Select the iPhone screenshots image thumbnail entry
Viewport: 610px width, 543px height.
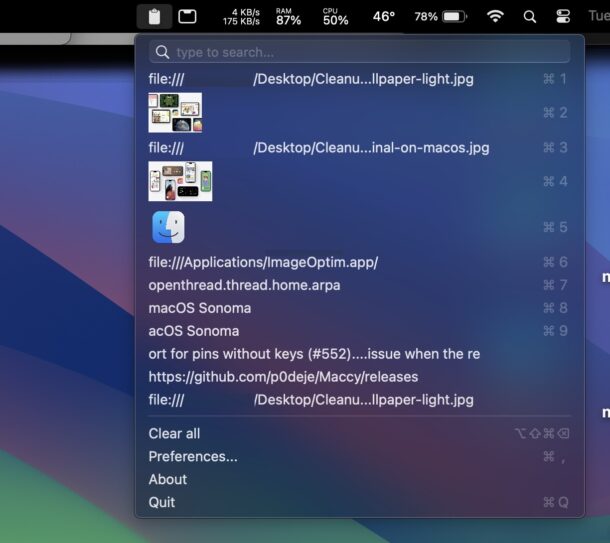click(180, 181)
